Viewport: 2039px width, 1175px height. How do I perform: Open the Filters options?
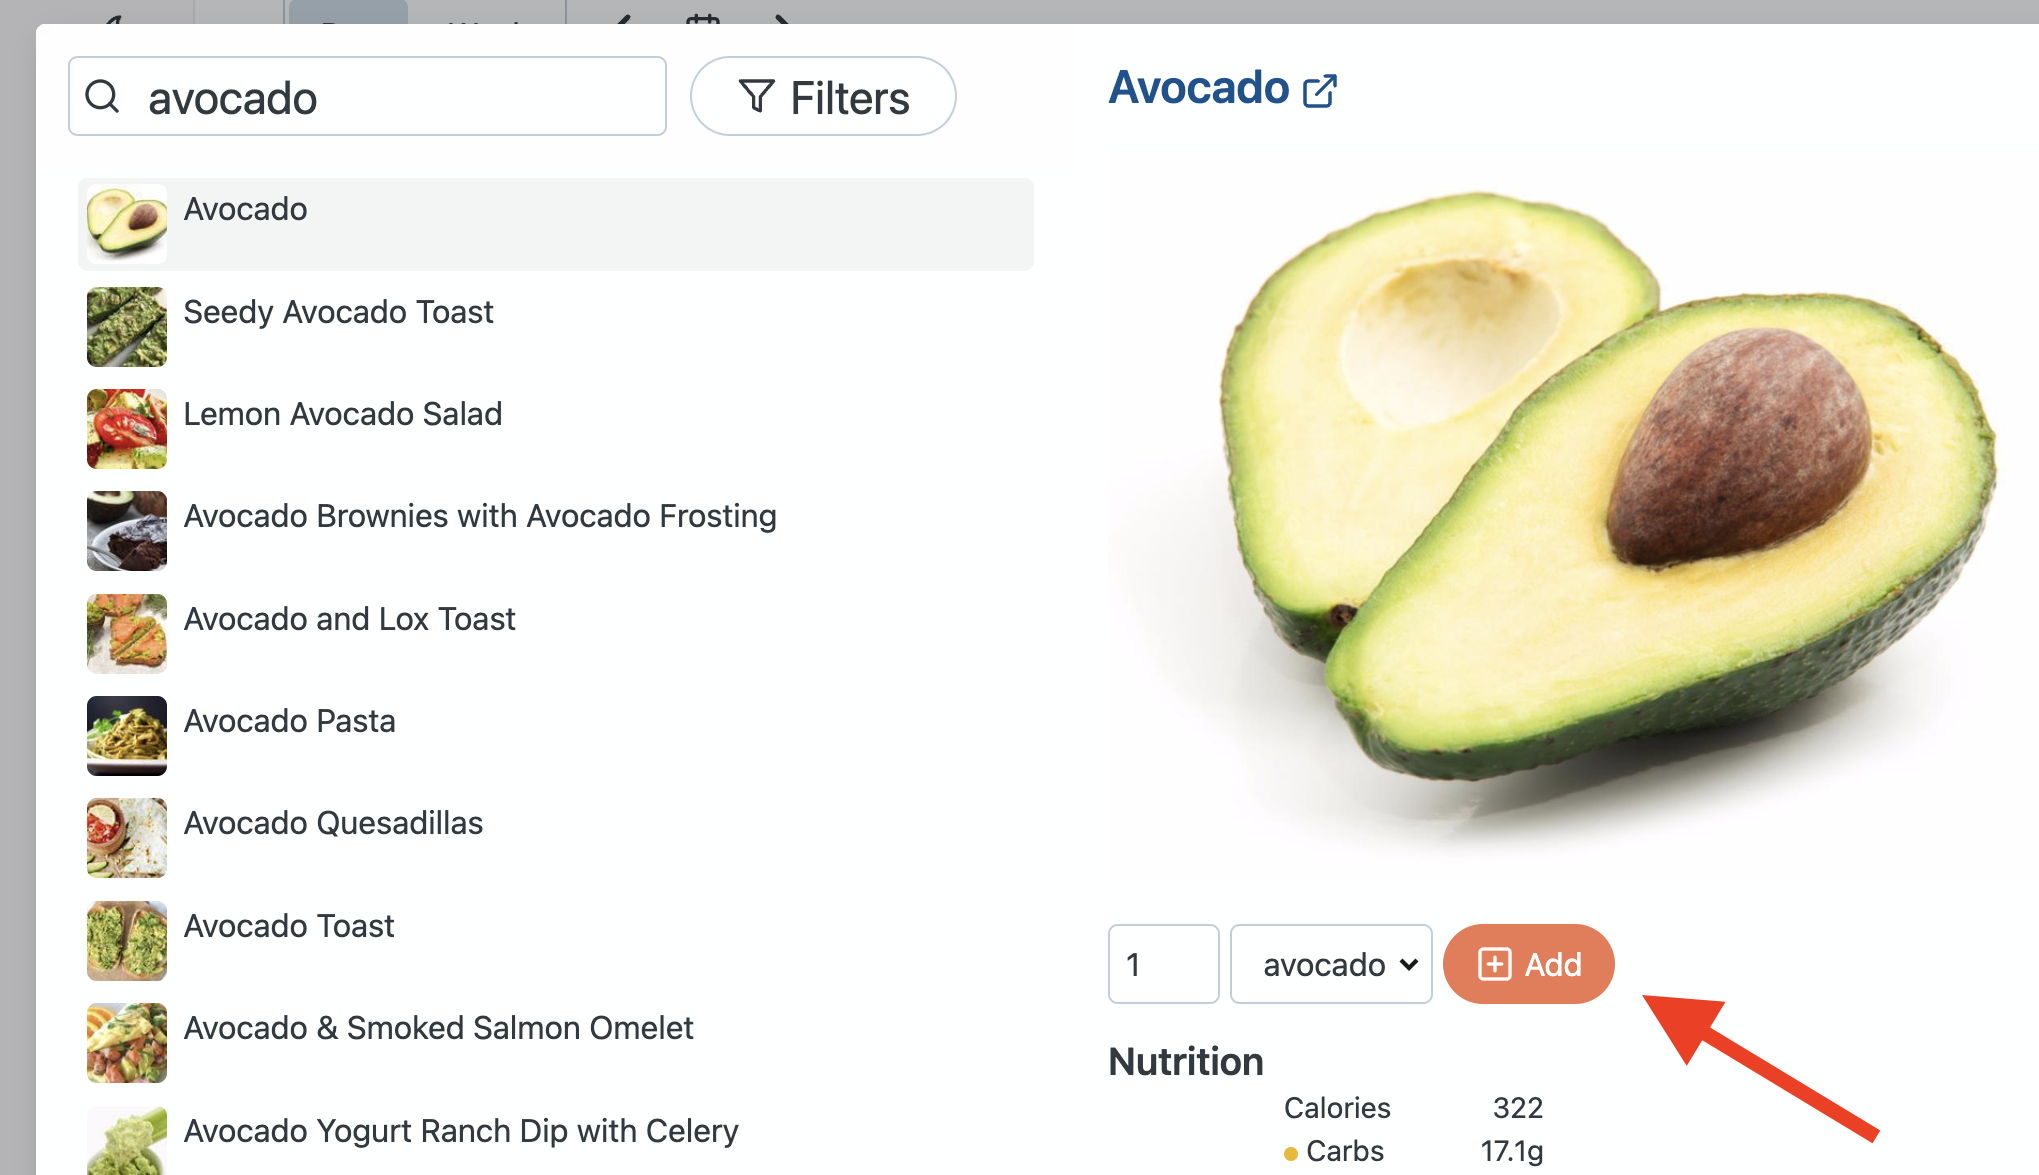(823, 97)
